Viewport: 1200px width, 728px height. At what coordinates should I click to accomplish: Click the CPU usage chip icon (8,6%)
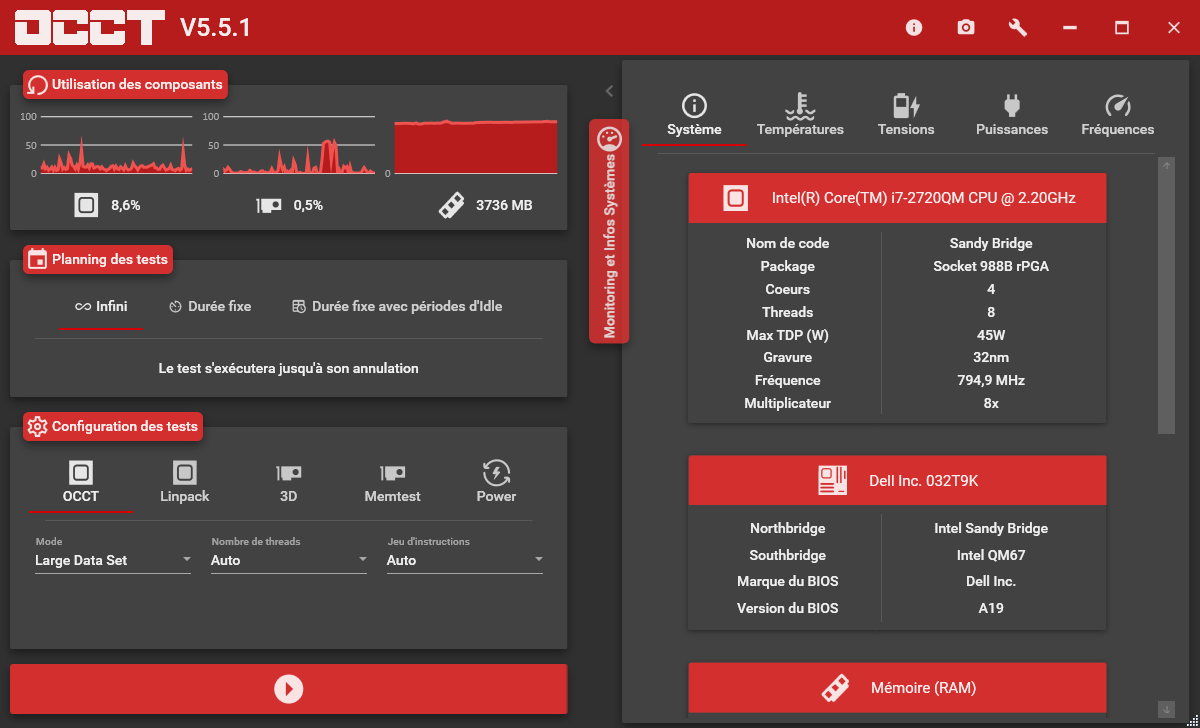[86, 205]
